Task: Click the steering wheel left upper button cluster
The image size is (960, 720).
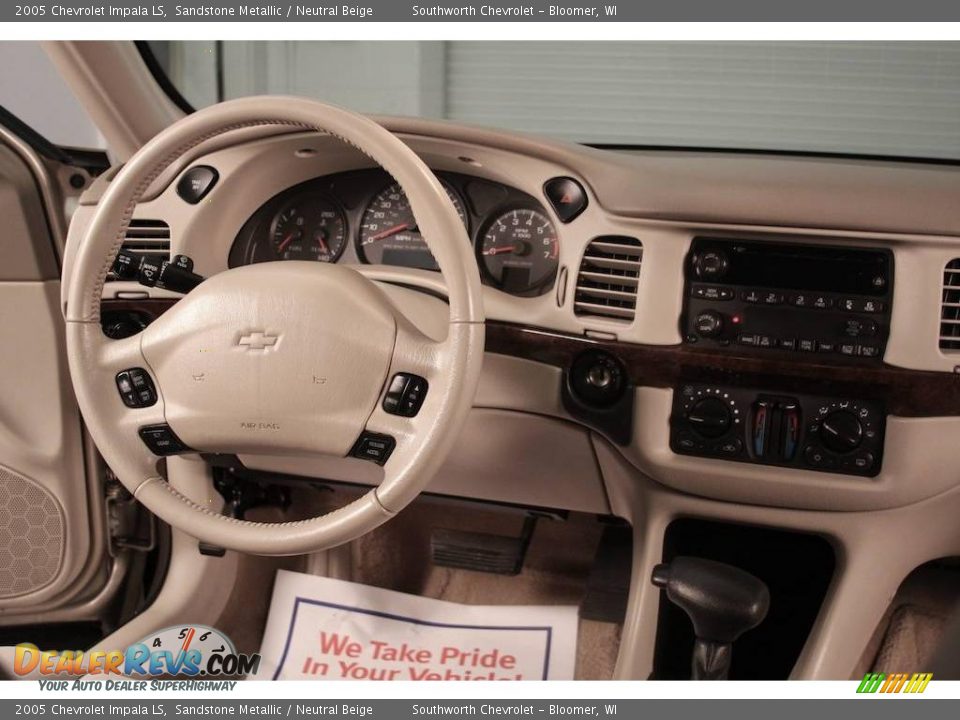Action: tap(136, 388)
